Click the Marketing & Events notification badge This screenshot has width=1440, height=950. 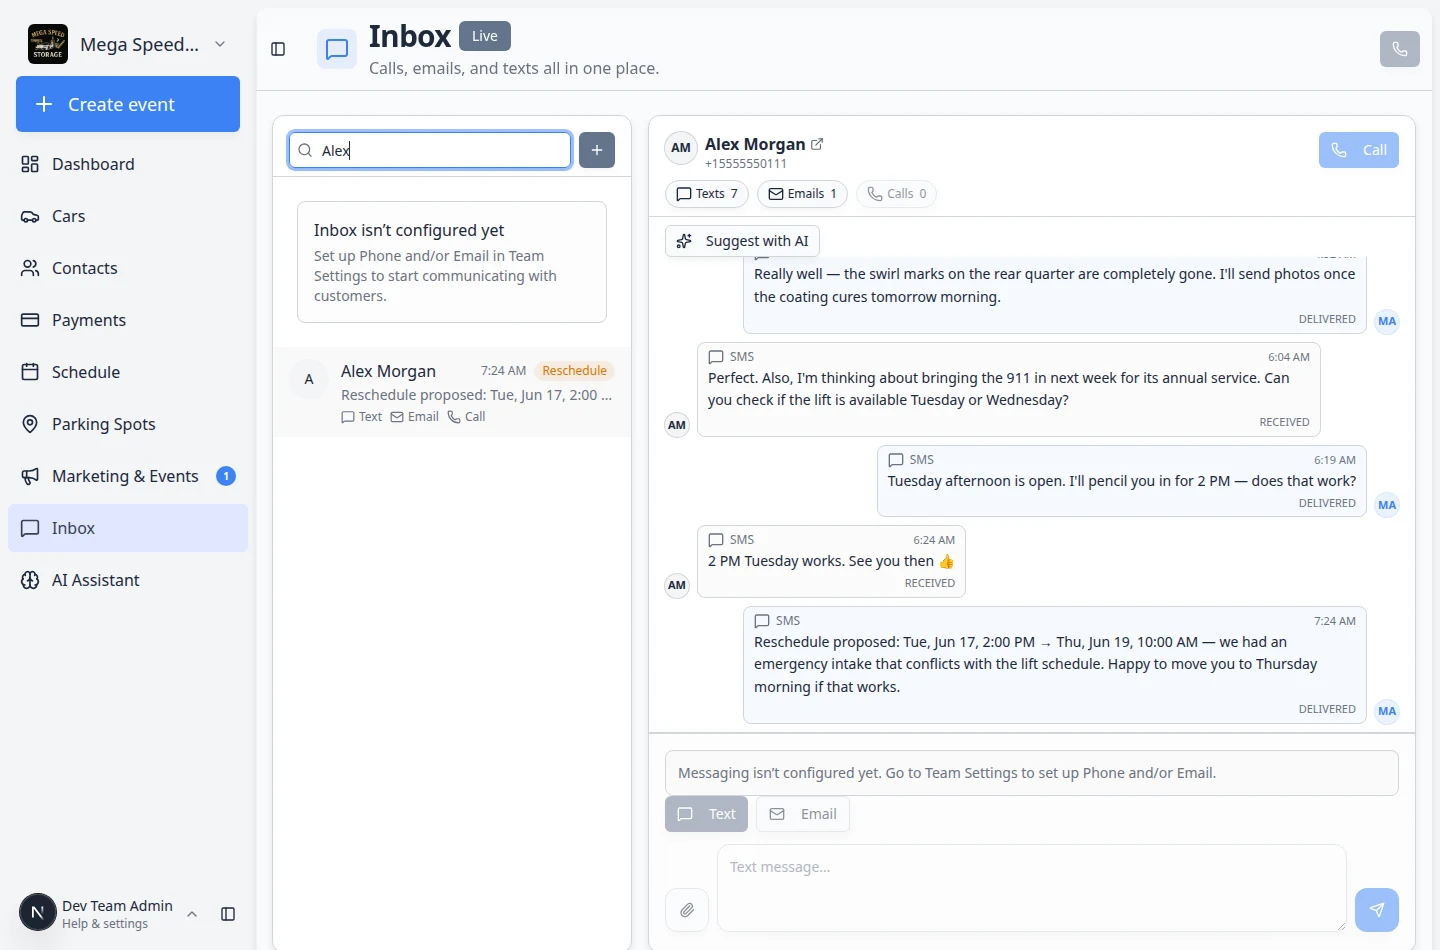click(226, 476)
